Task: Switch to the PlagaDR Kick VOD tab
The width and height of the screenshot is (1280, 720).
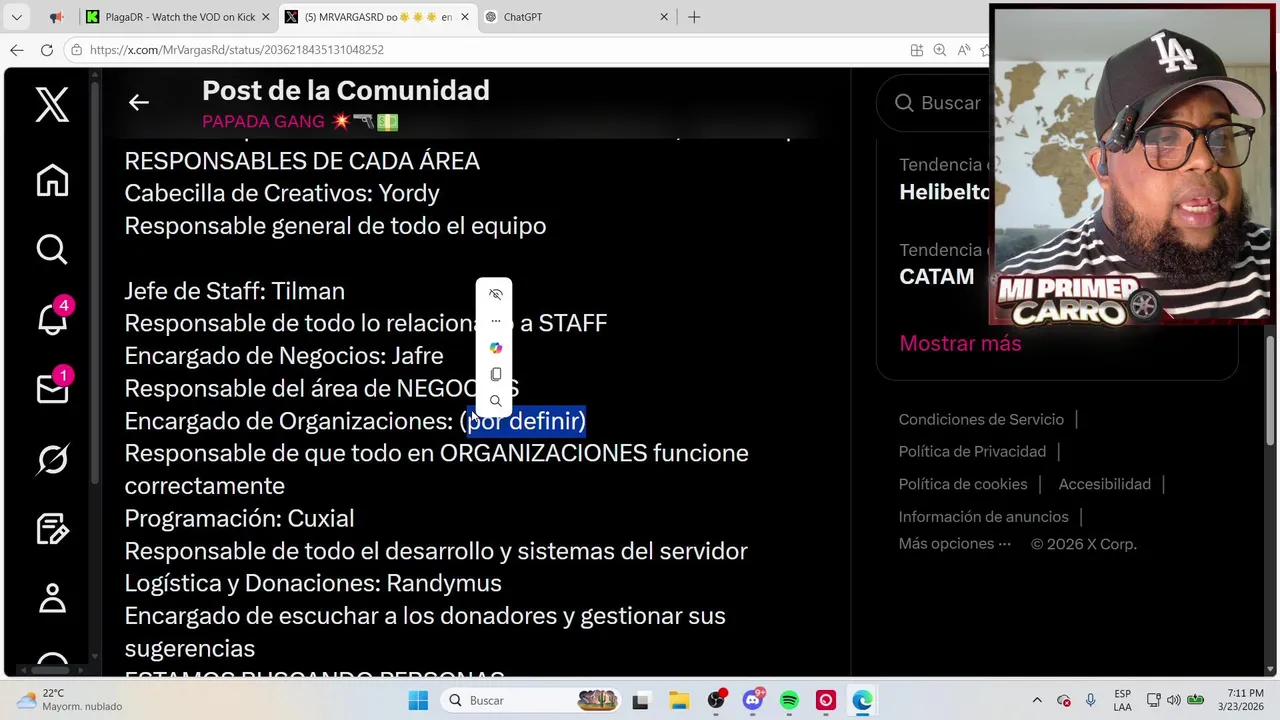Action: coord(176,17)
